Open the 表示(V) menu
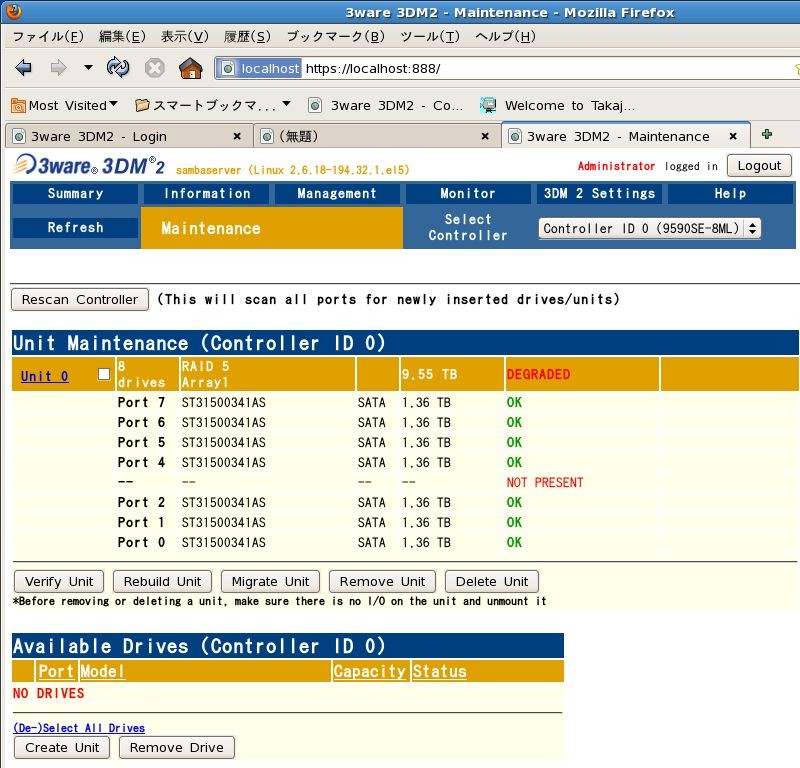Image resolution: width=800 pixels, height=768 pixels. 185,36
